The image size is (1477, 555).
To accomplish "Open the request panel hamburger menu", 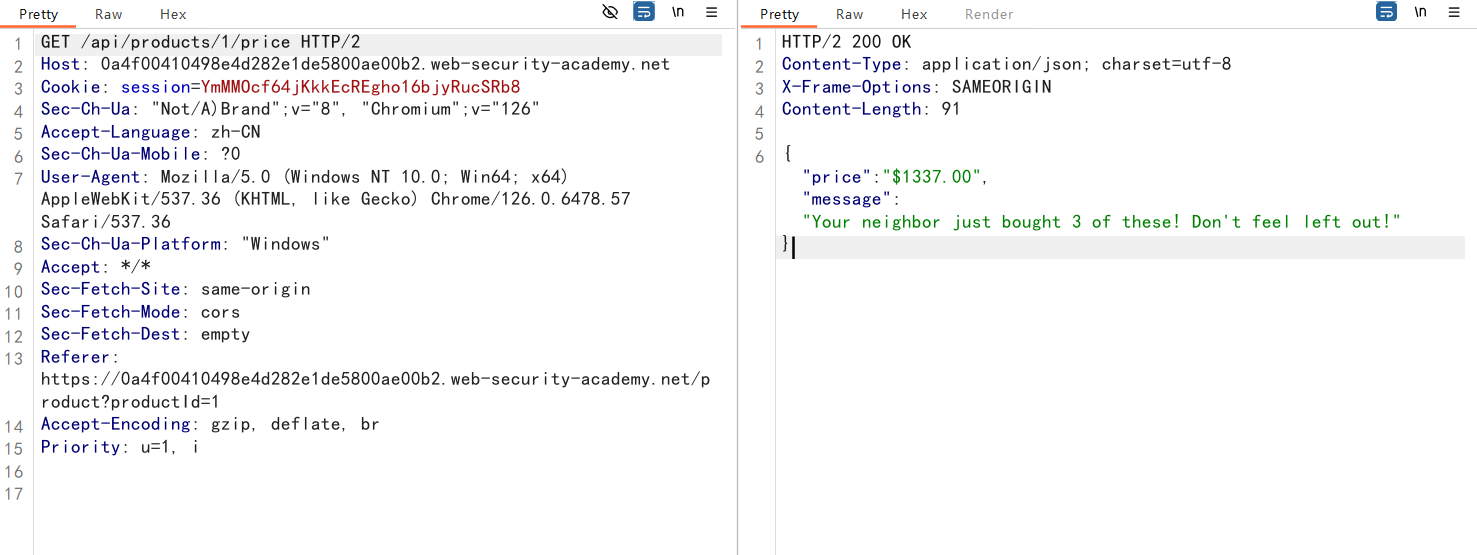I will pyautogui.click(x=712, y=12).
